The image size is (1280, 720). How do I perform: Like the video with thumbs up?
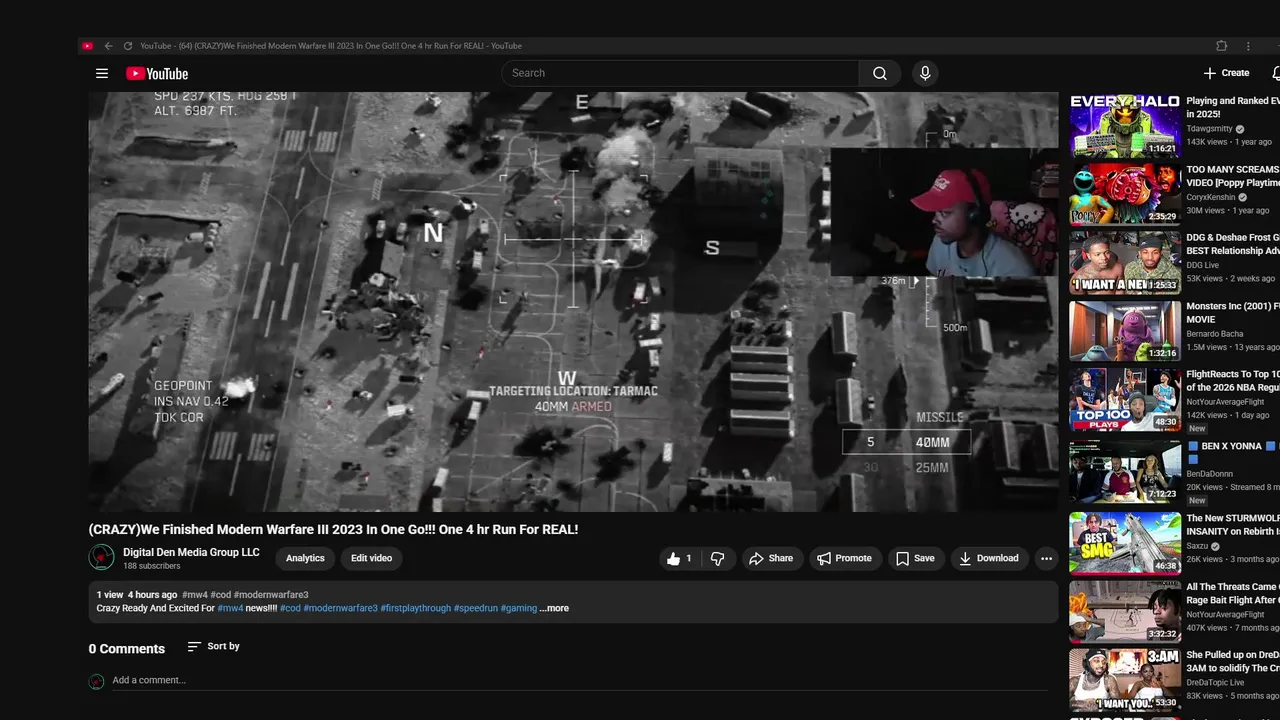pyautogui.click(x=680, y=559)
